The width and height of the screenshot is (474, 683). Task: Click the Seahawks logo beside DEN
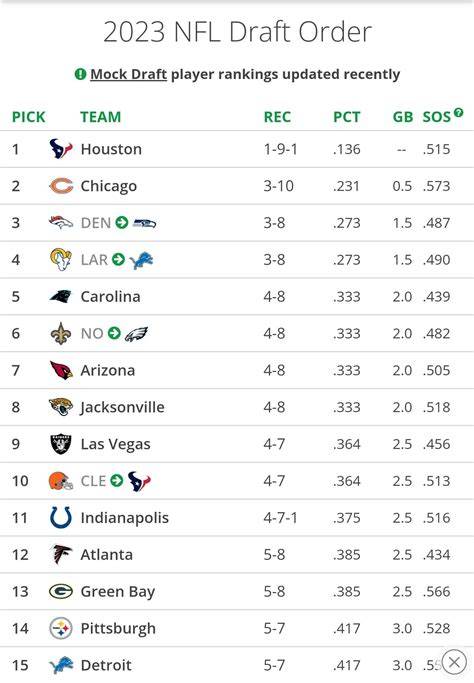[144, 223]
